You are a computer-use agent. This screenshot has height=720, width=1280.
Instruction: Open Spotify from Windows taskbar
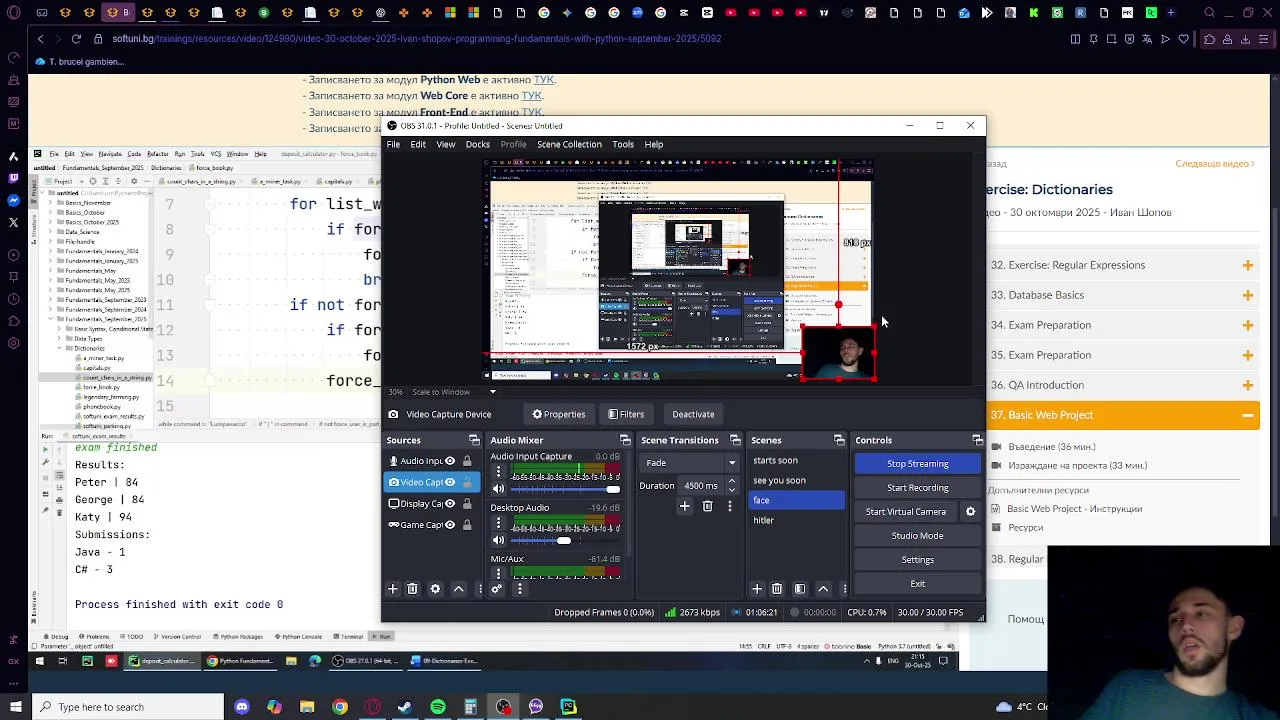point(438,707)
